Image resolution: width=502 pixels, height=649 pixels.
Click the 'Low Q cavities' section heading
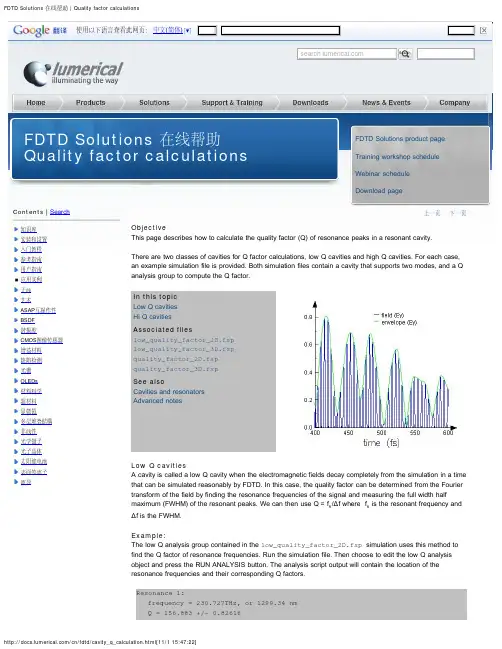159,466
